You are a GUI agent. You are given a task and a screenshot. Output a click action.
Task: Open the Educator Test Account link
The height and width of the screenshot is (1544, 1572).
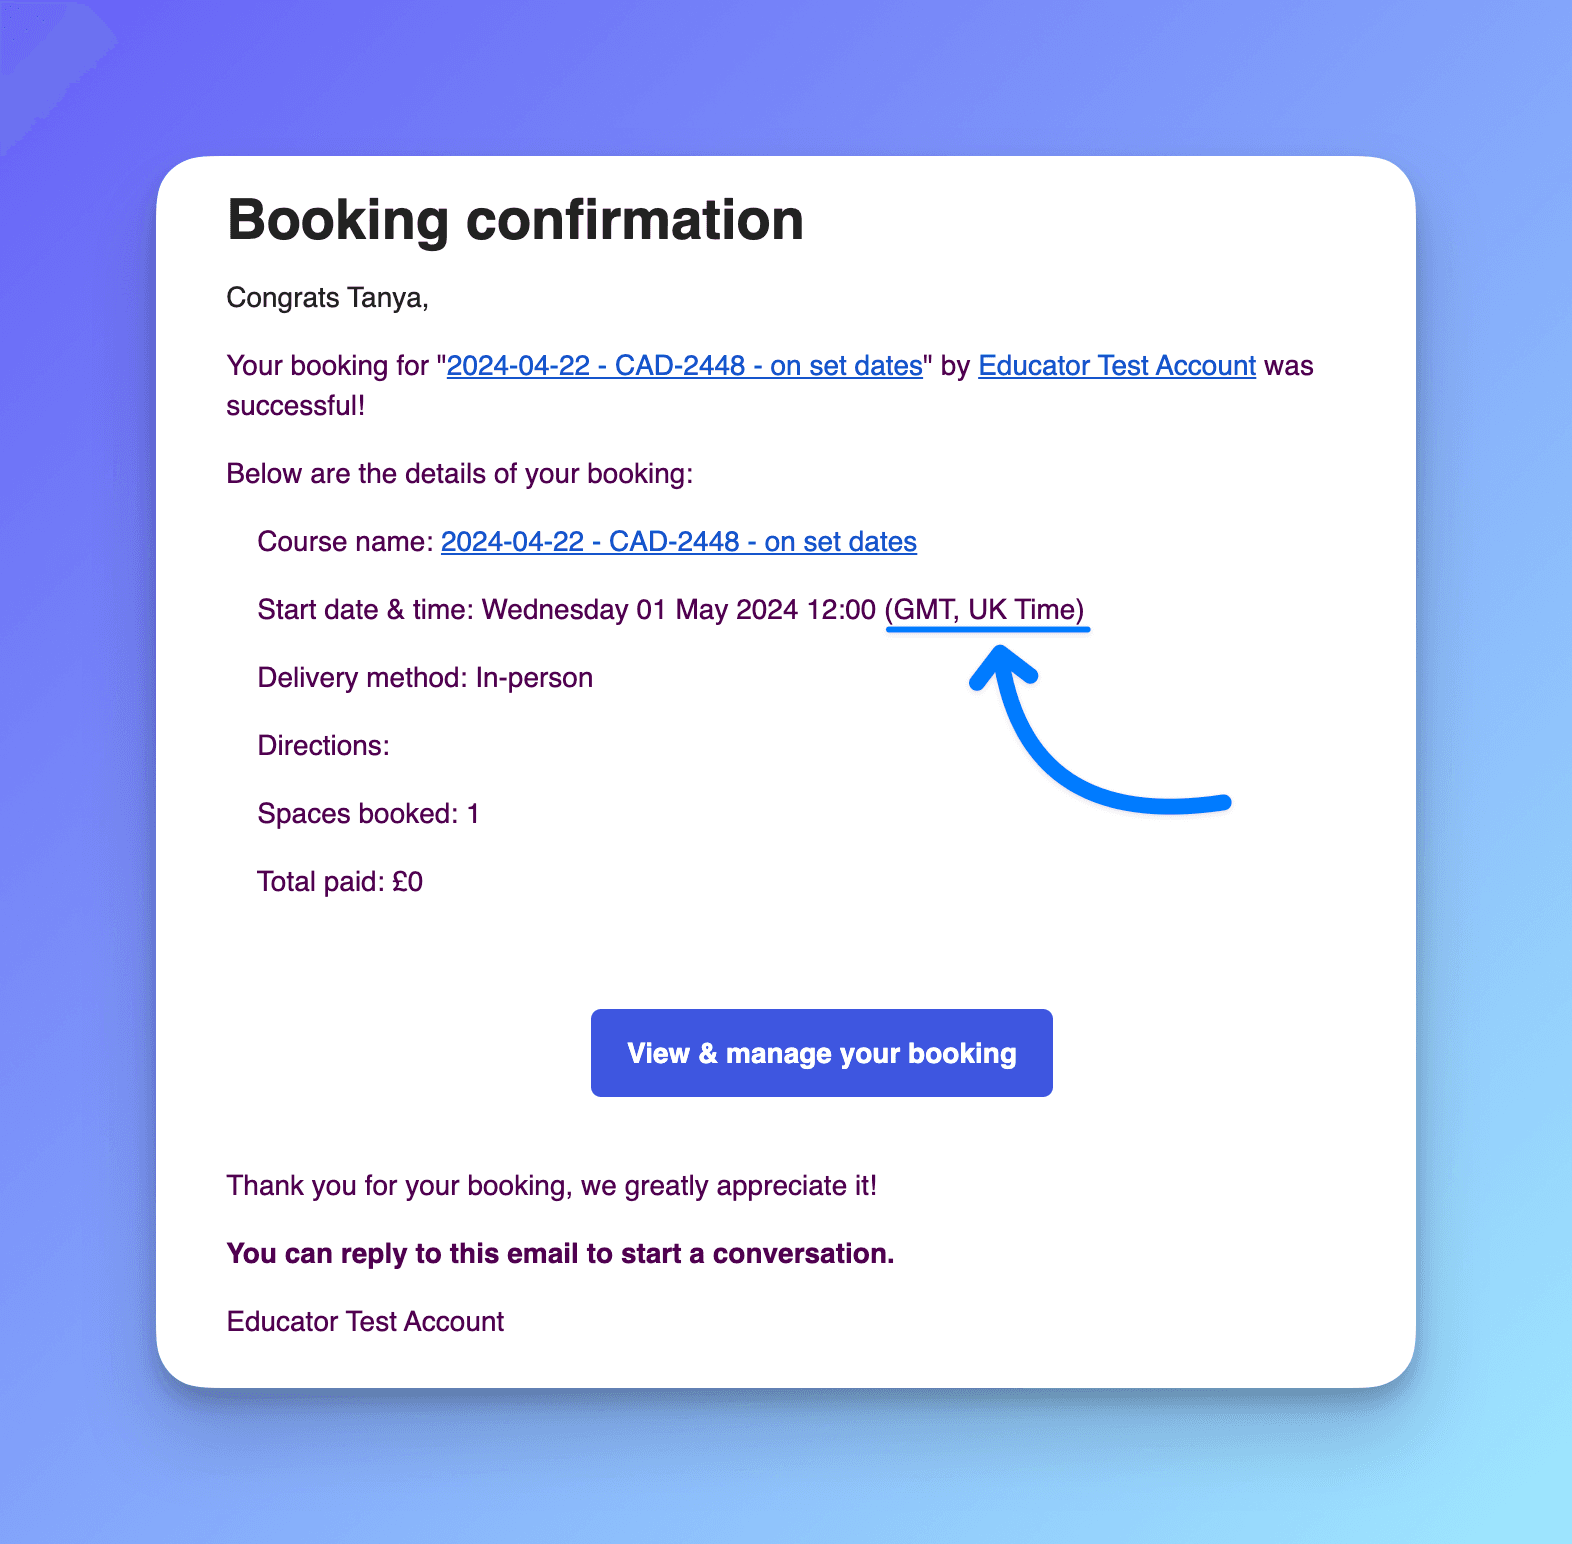(1117, 366)
